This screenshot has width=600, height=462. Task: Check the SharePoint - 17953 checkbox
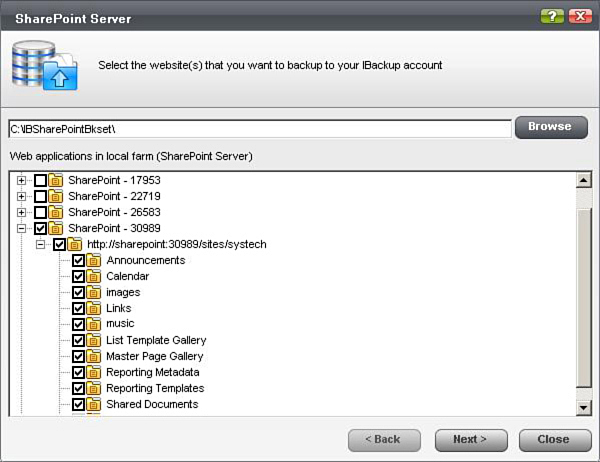tap(41, 180)
